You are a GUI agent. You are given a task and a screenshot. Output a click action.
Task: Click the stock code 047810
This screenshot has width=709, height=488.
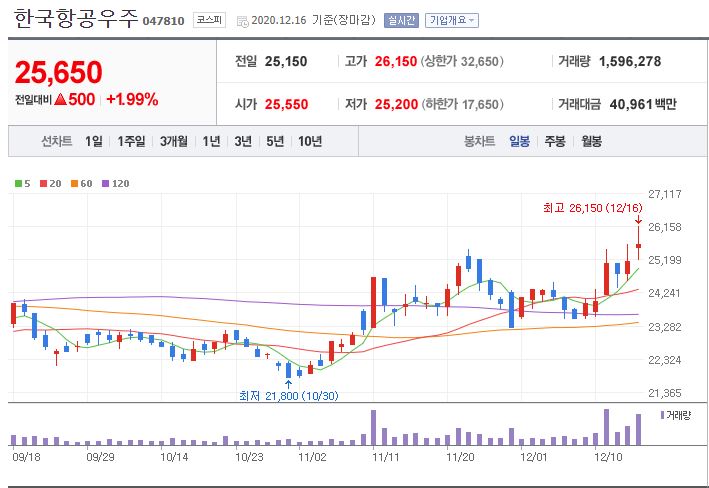[163, 21]
